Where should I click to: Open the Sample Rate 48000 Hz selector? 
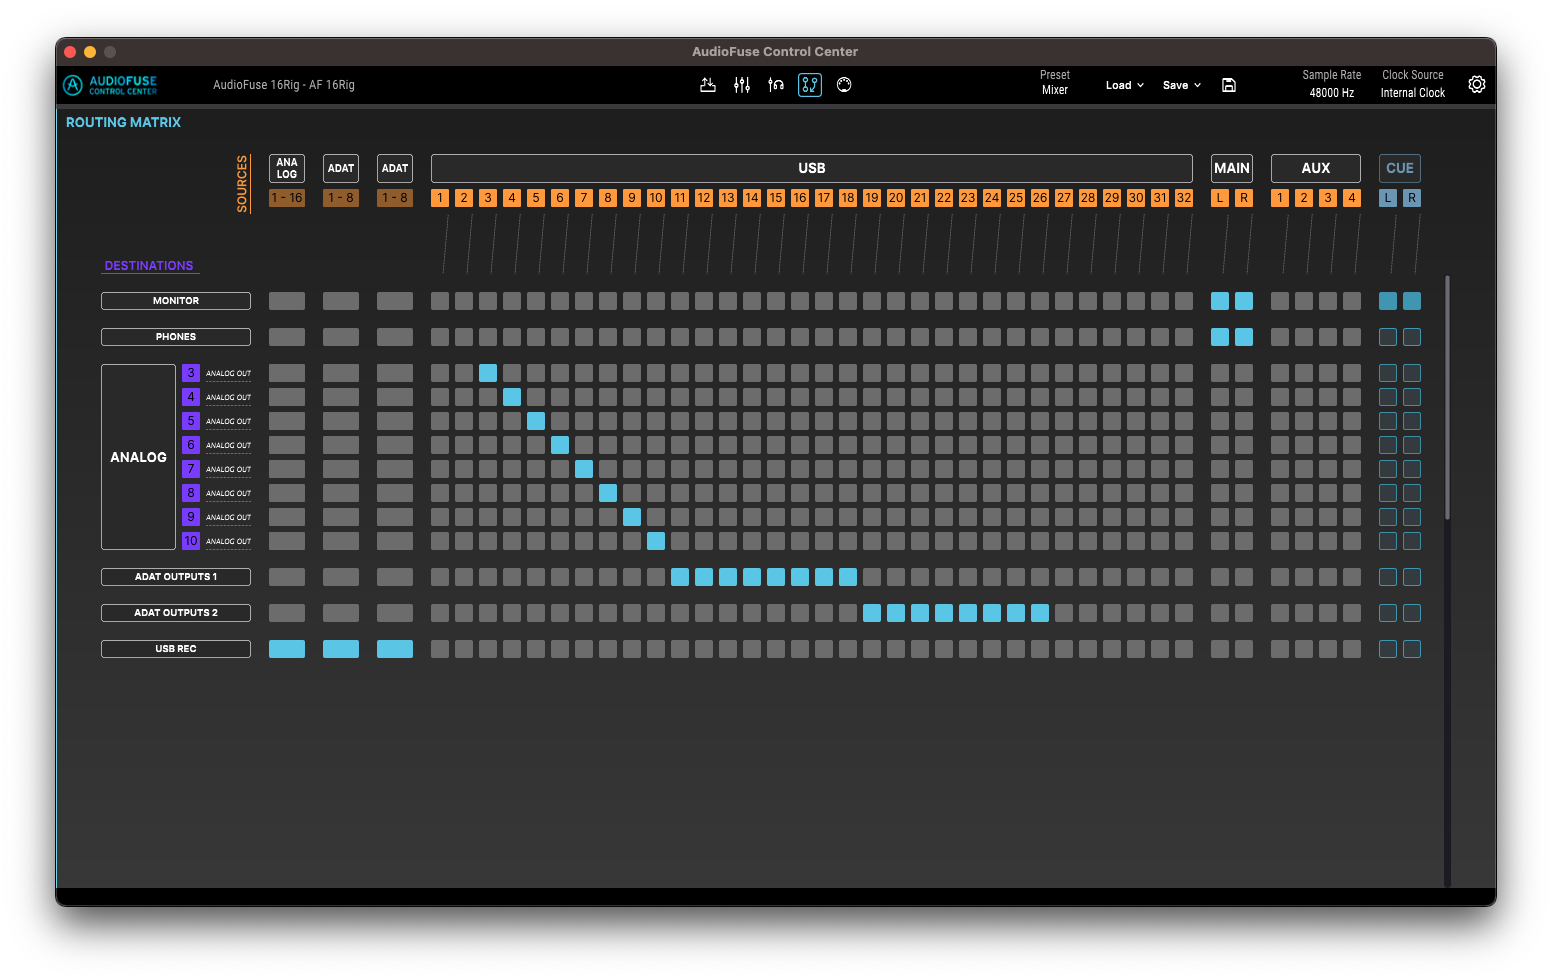[1332, 85]
